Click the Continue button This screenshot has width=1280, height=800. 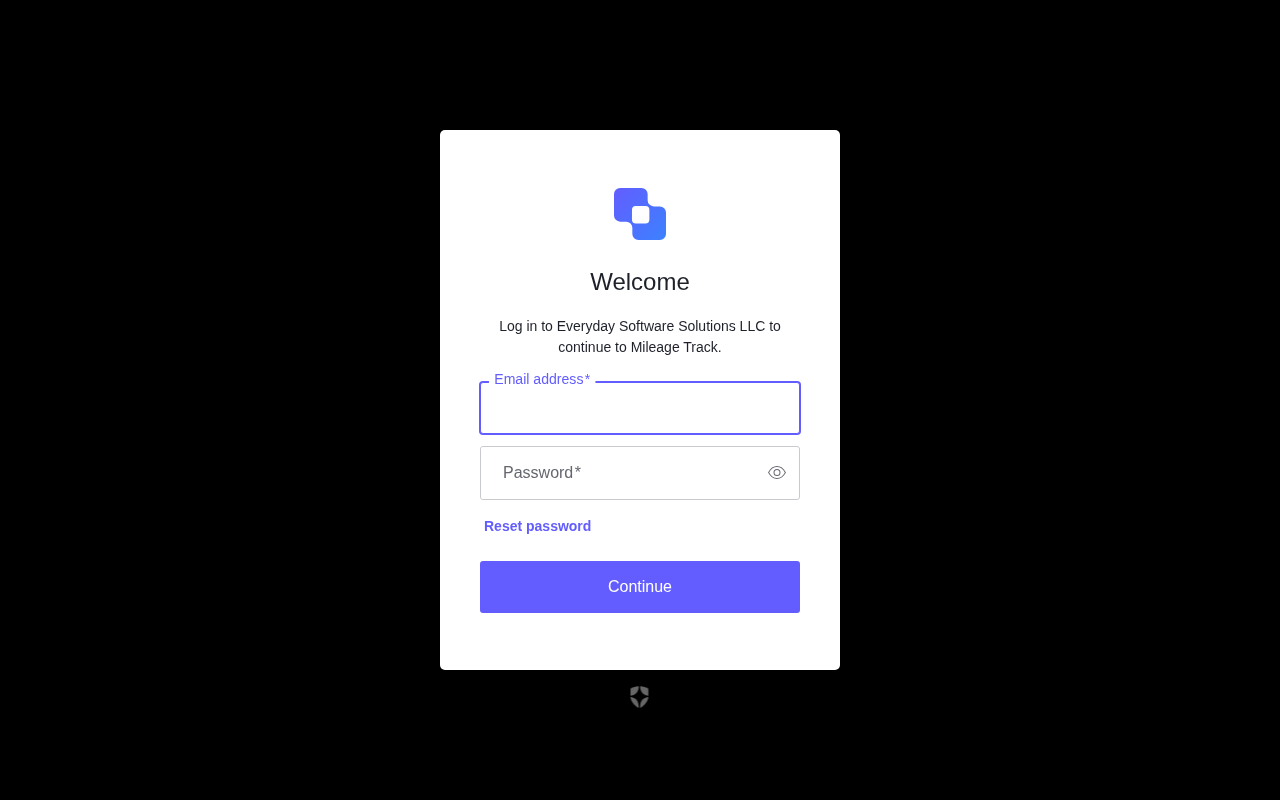click(640, 587)
